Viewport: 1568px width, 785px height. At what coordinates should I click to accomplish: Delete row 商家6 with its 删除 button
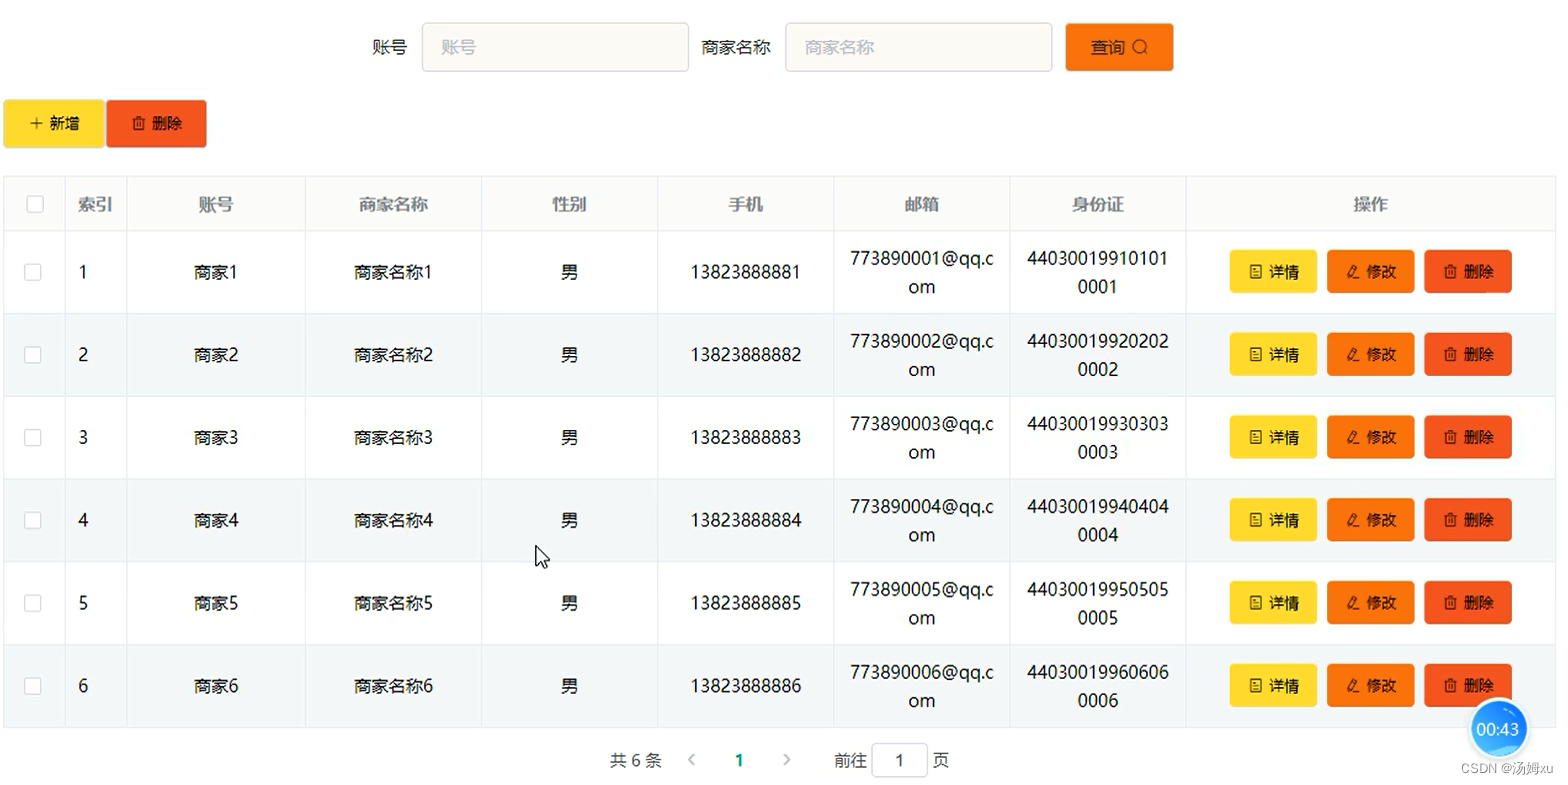1467,685
